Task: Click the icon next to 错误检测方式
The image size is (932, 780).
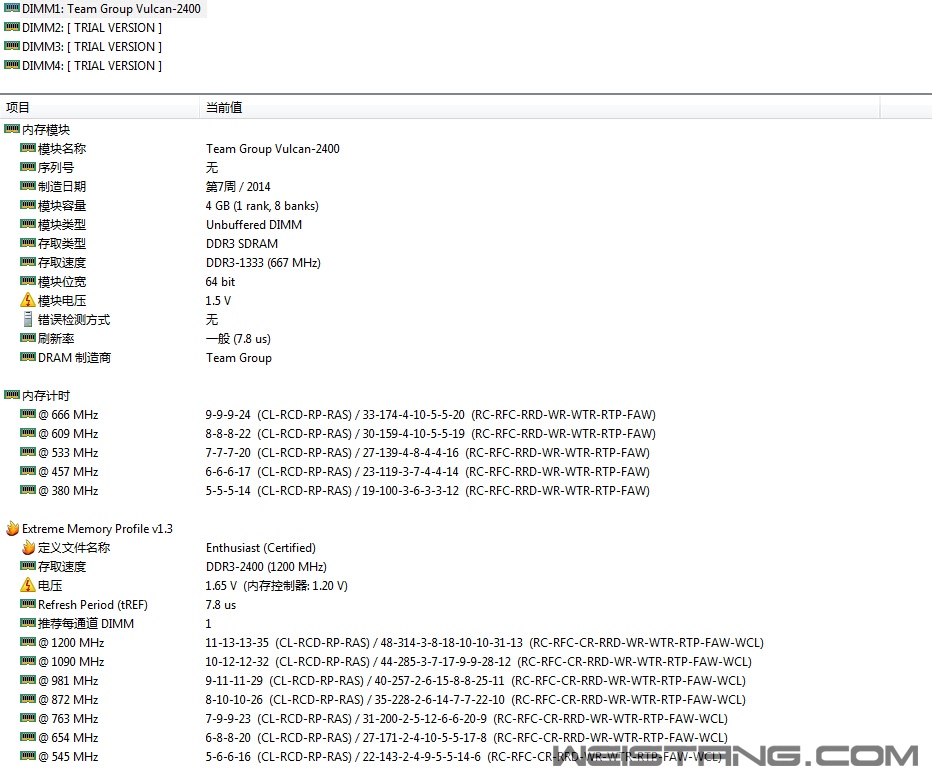Action: 28,320
